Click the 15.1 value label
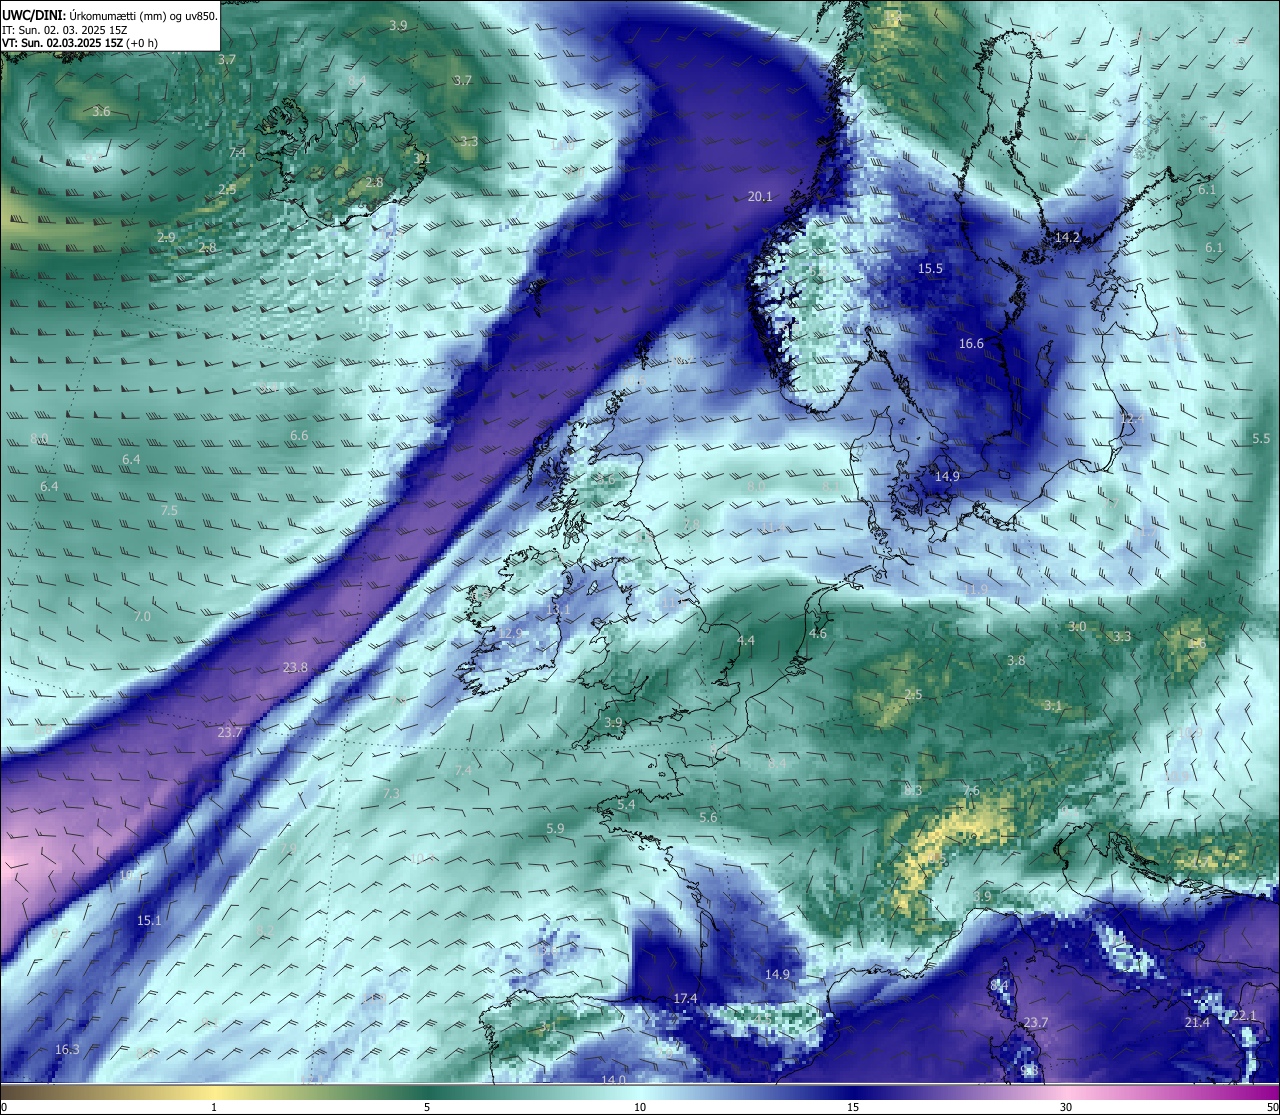Screen dimensions: 1280x1115 (x=149, y=920)
